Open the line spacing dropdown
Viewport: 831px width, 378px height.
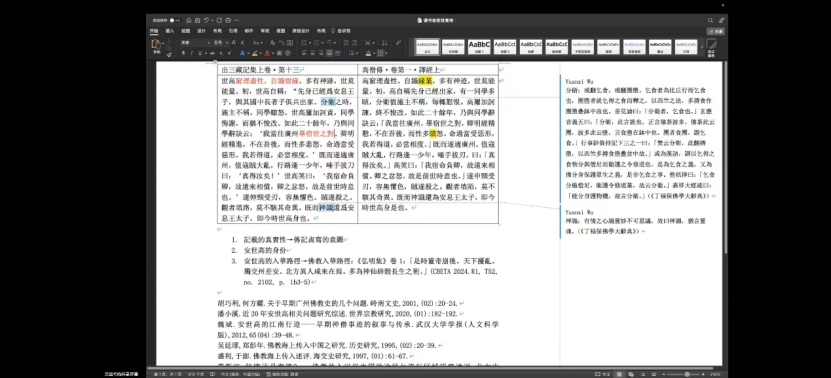353,53
